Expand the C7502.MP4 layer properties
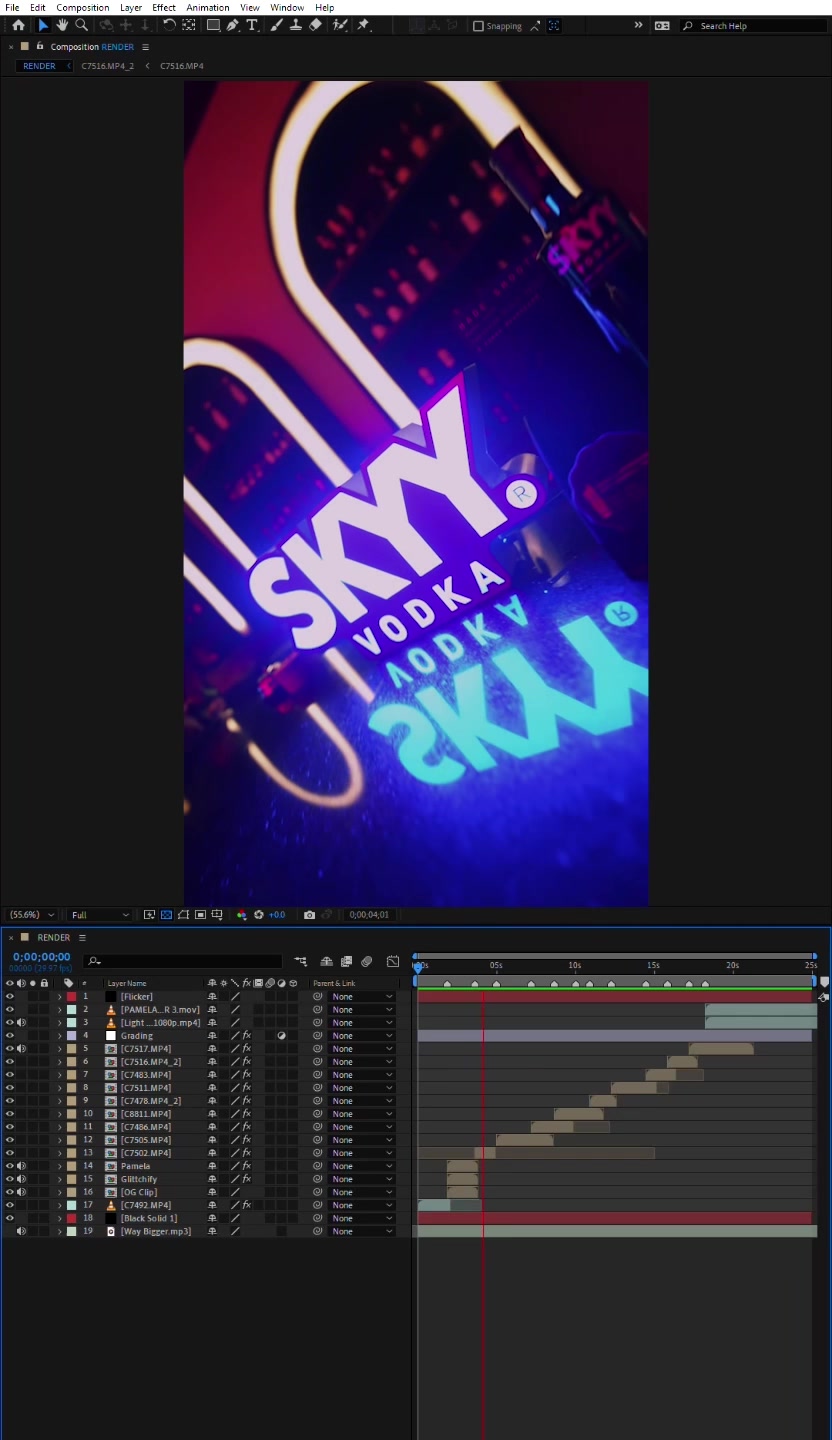The width and height of the screenshot is (832, 1440). (x=59, y=1153)
